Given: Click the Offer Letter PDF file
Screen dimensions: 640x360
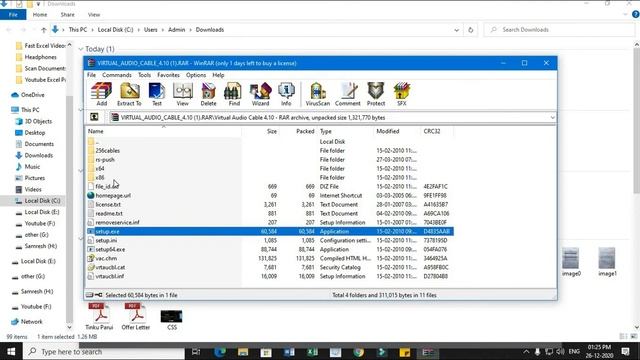Looking at the screenshot, I should pos(136,316).
